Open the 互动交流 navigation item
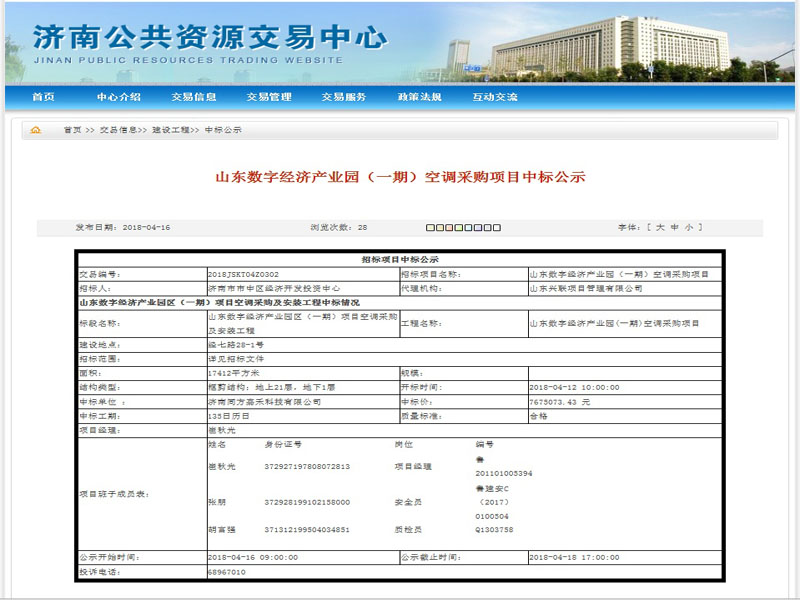This screenshot has width=800, height=600. pos(495,97)
